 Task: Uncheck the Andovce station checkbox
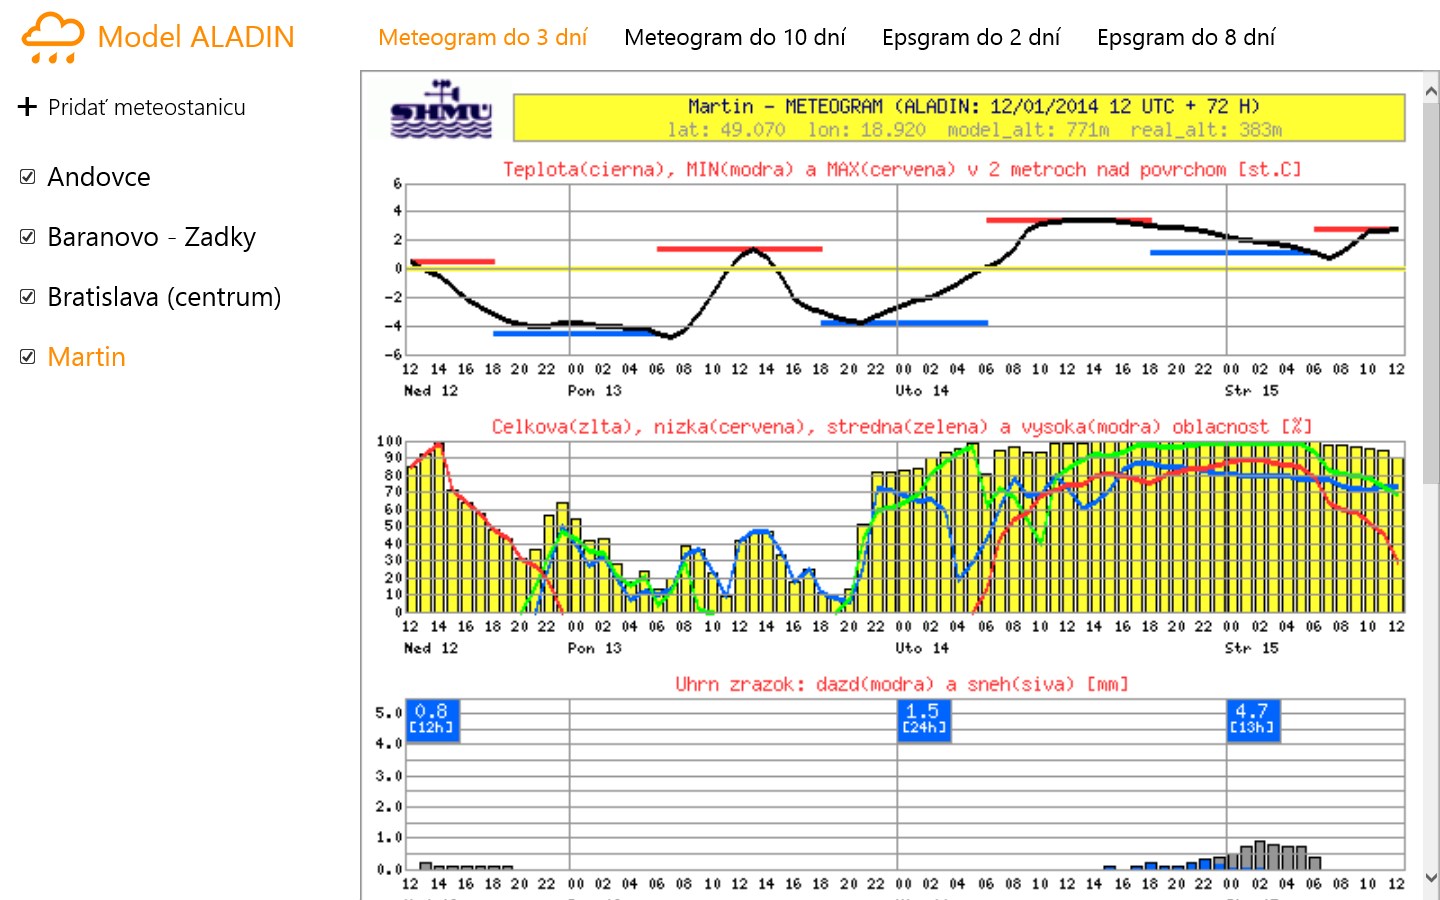[x=28, y=177]
